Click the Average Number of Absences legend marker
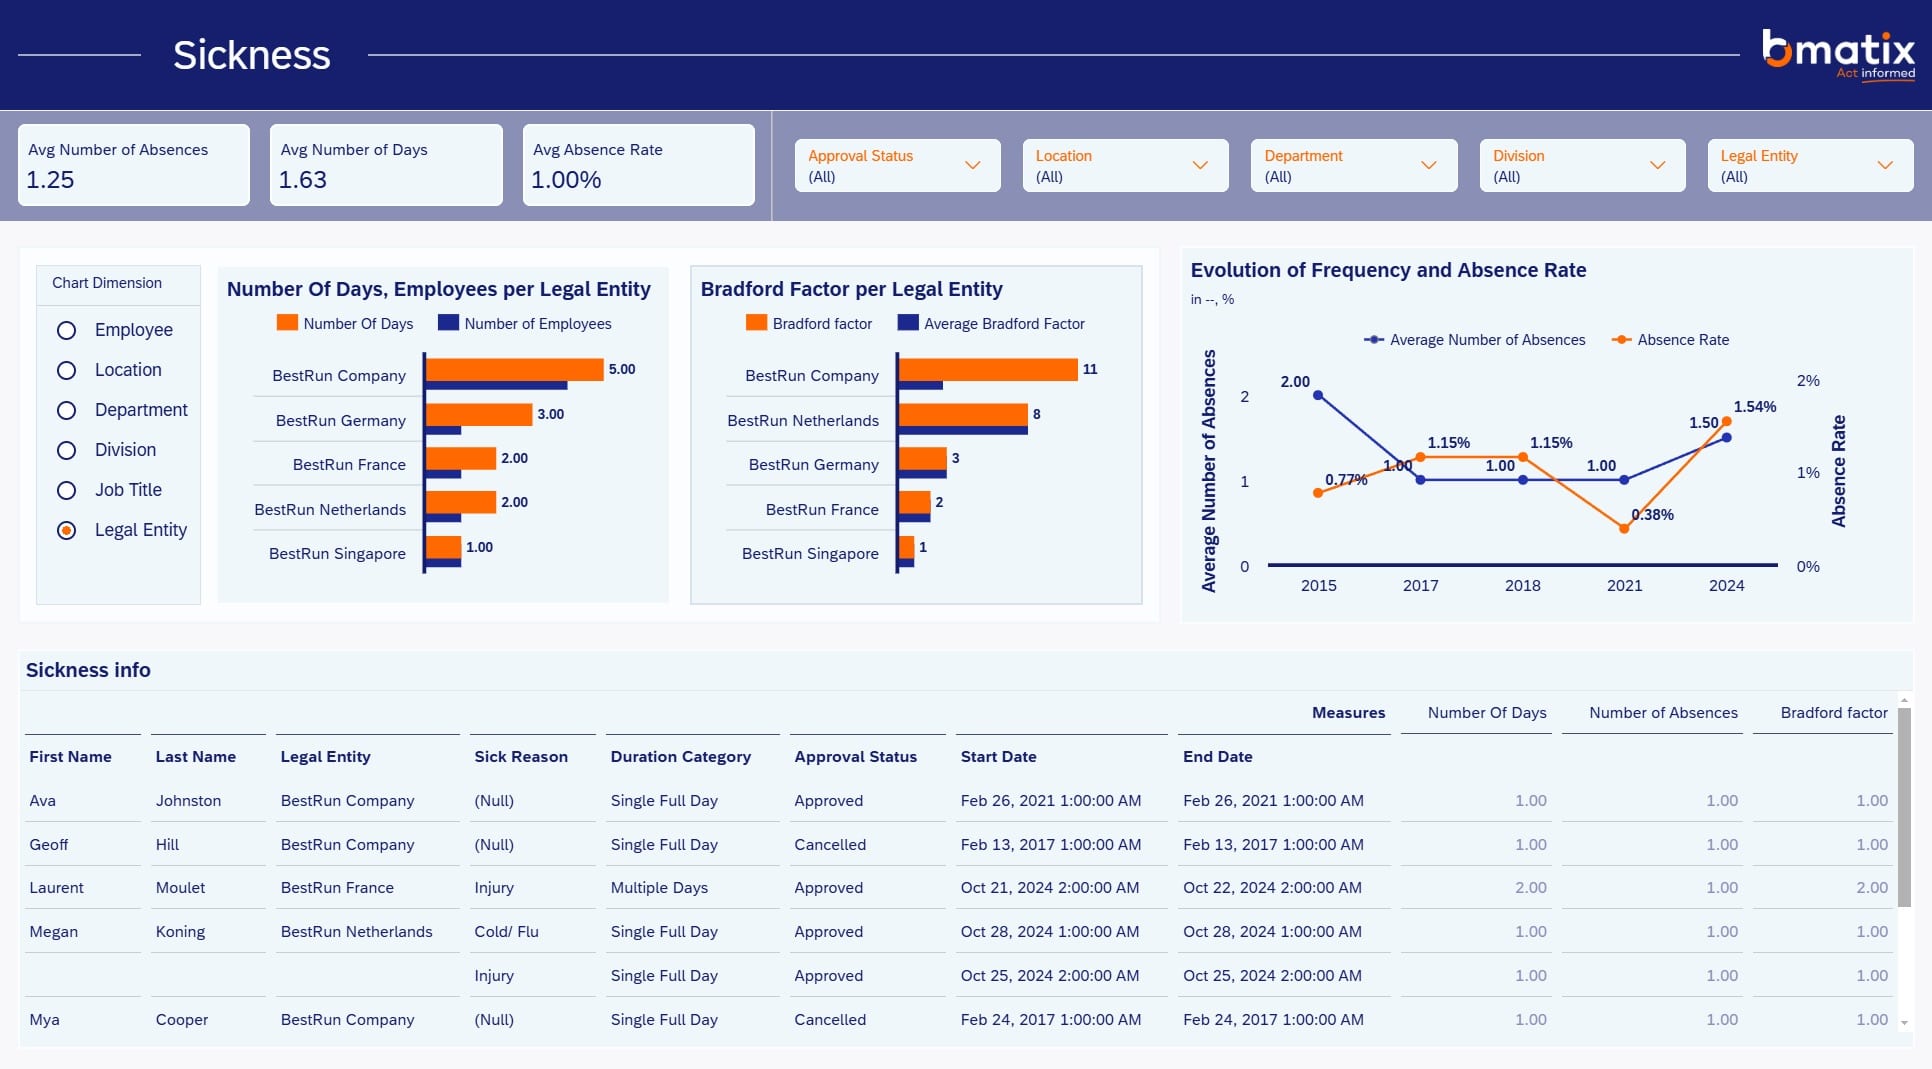 1374,340
